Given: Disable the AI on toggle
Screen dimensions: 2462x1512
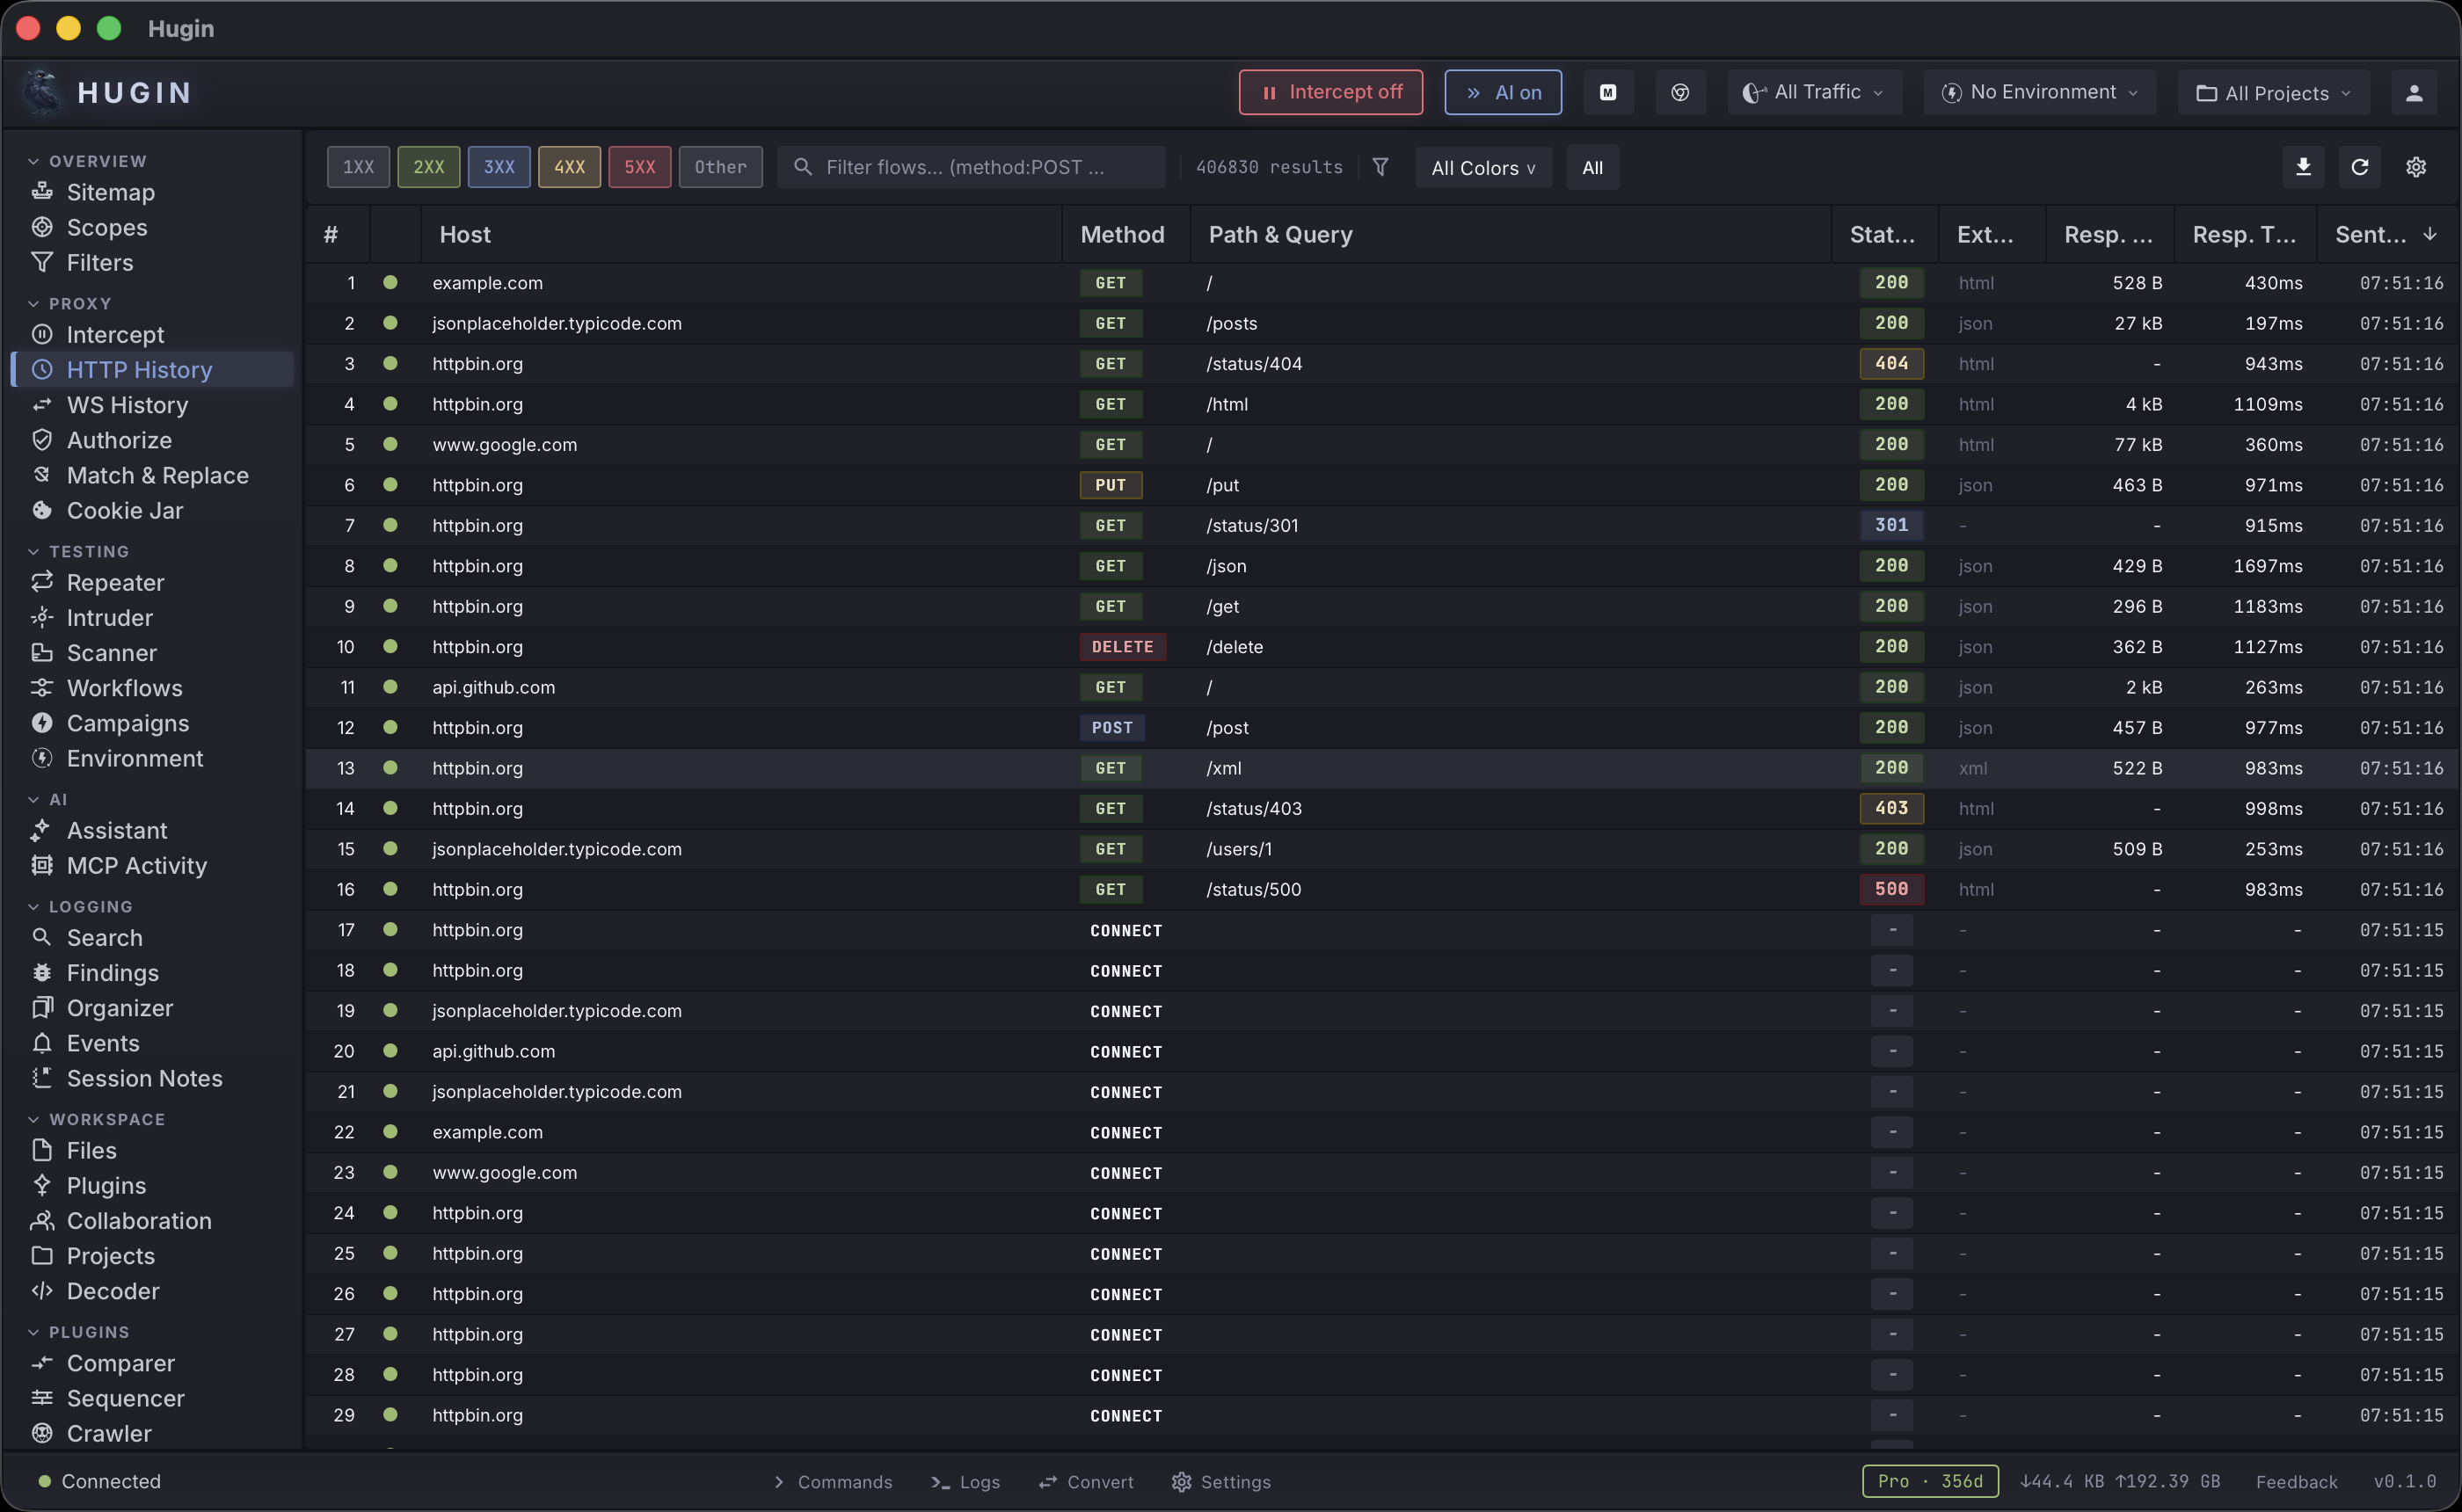Looking at the screenshot, I should pyautogui.click(x=1503, y=92).
